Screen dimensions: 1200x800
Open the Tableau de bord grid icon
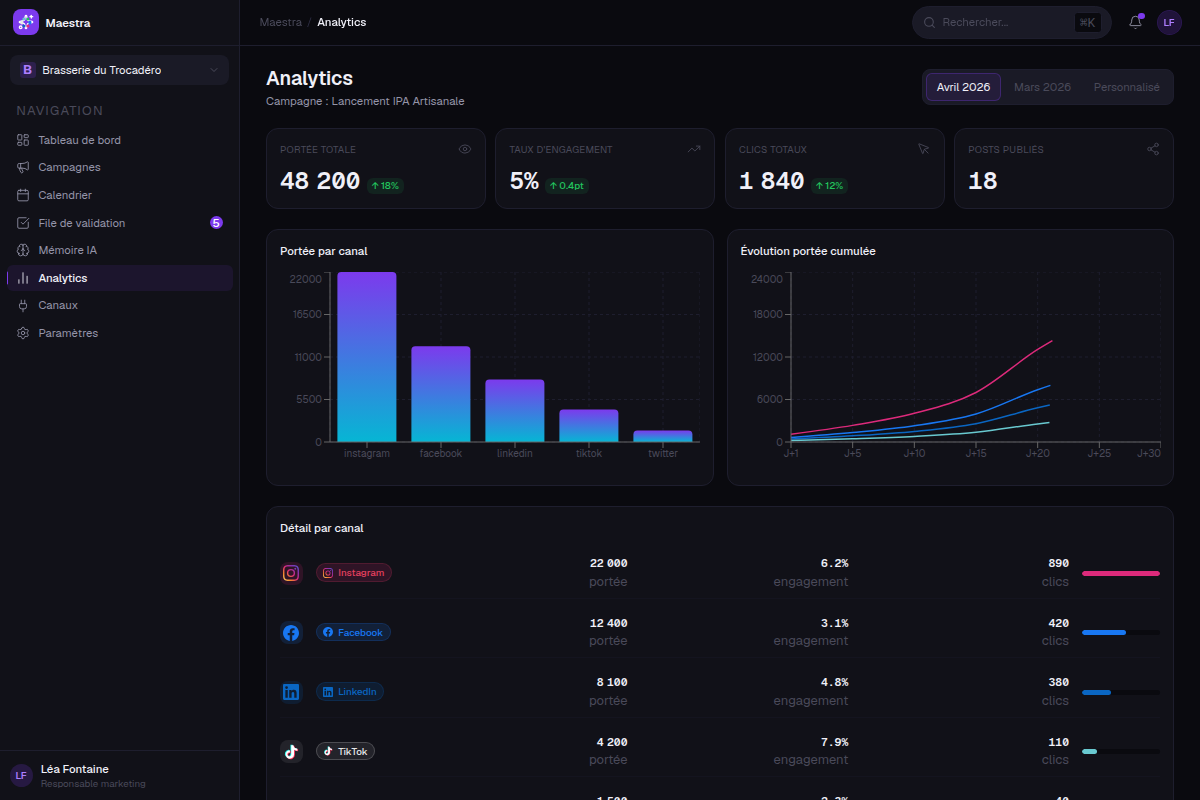click(x=23, y=140)
